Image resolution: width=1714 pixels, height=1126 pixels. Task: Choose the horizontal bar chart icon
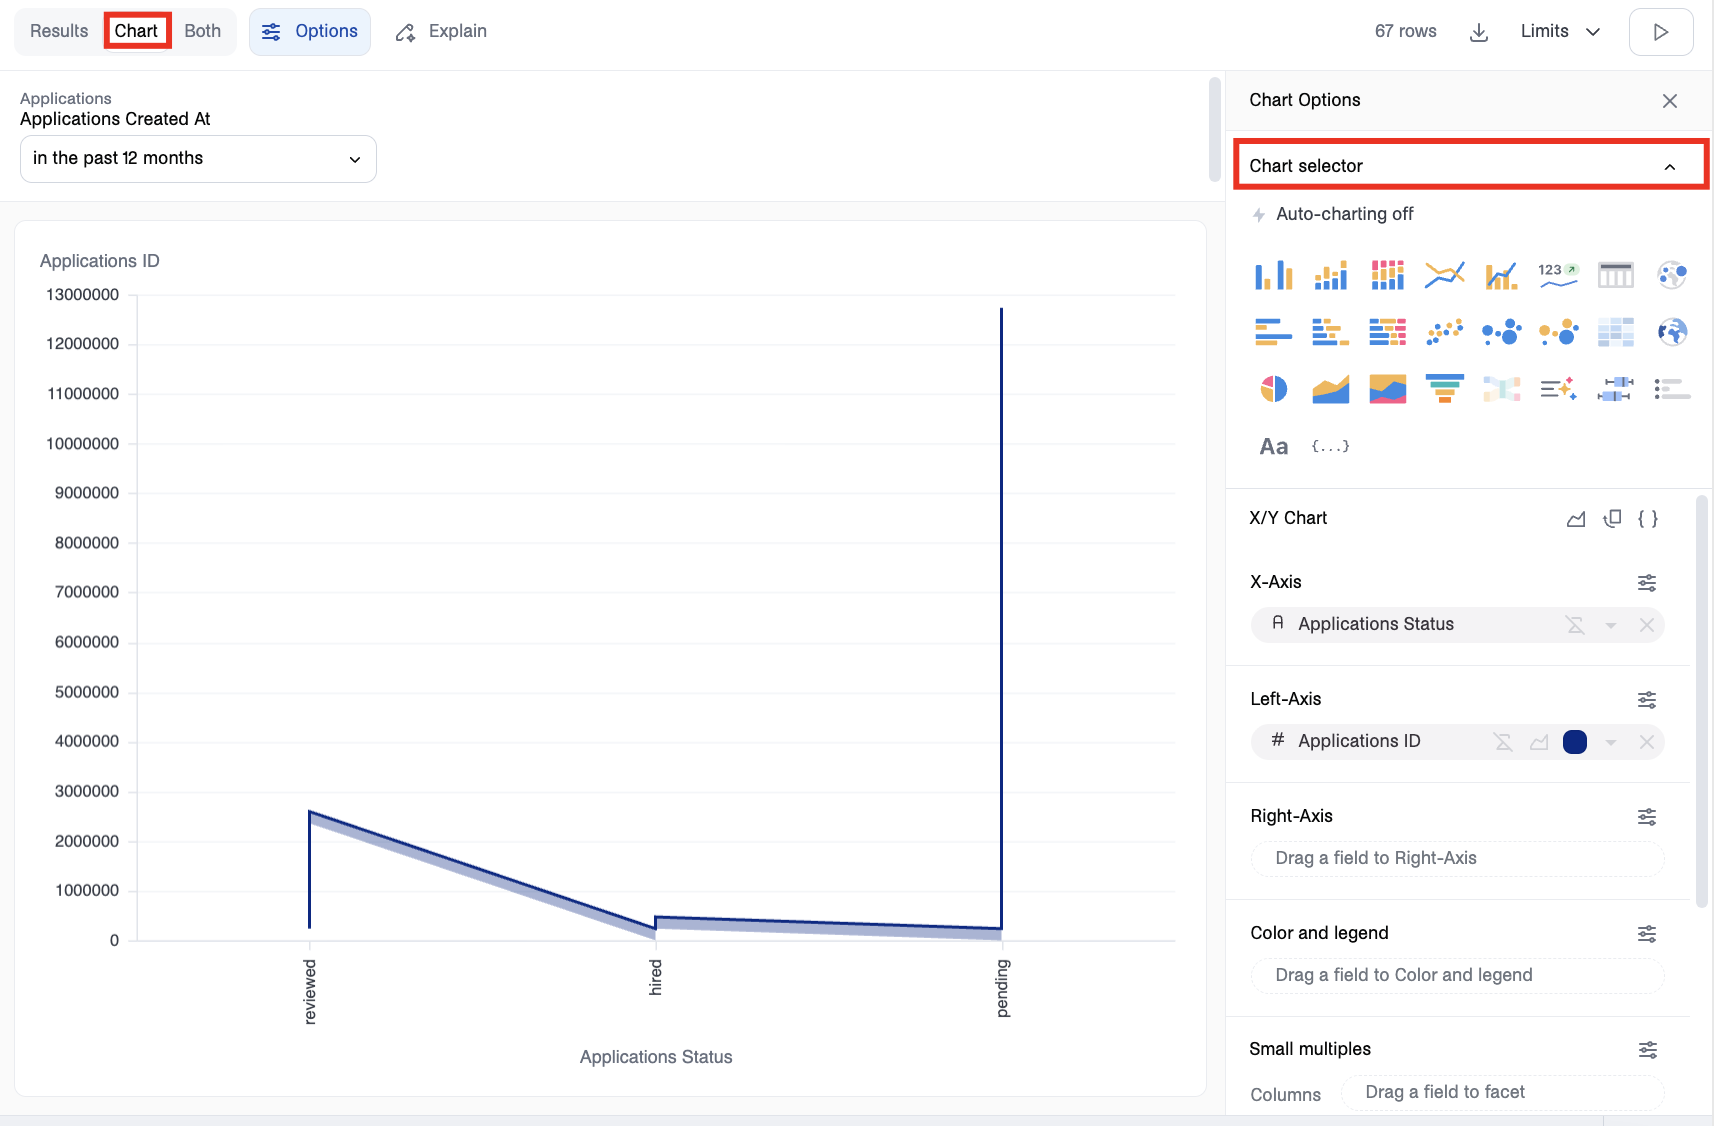(1273, 332)
